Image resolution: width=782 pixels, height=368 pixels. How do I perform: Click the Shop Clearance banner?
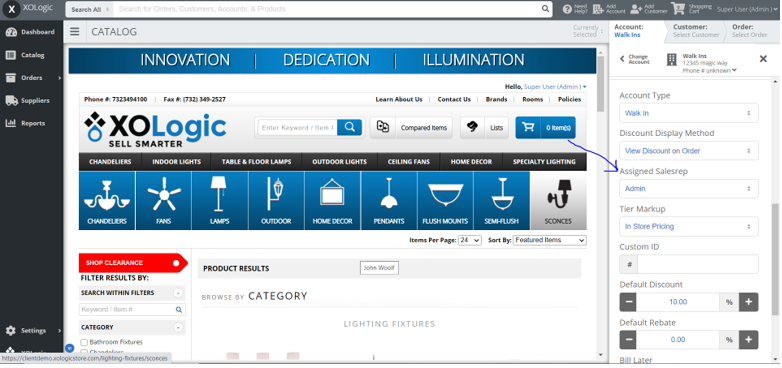(x=133, y=263)
